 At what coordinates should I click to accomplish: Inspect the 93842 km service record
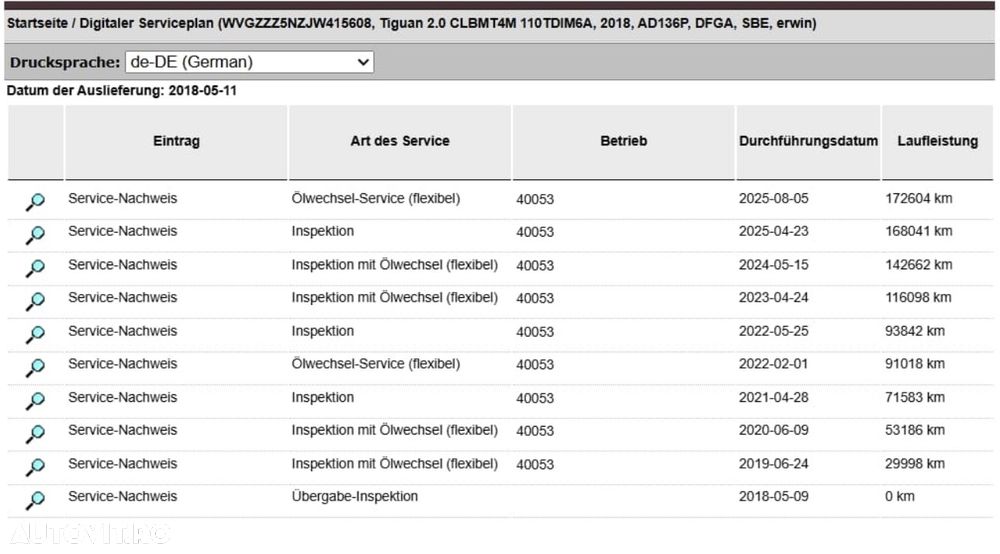point(35,334)
